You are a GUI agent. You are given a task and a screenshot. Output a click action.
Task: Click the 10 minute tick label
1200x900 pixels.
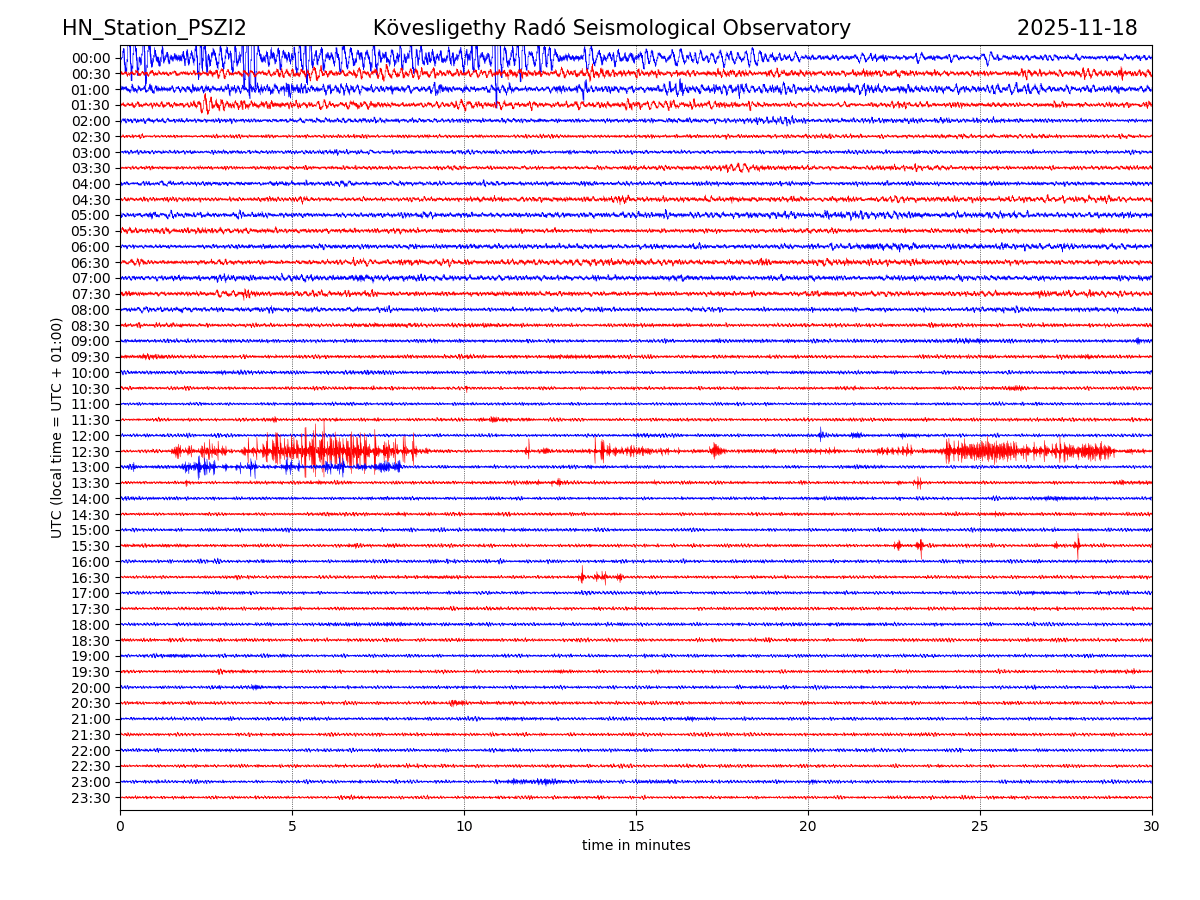click(464, 827)
